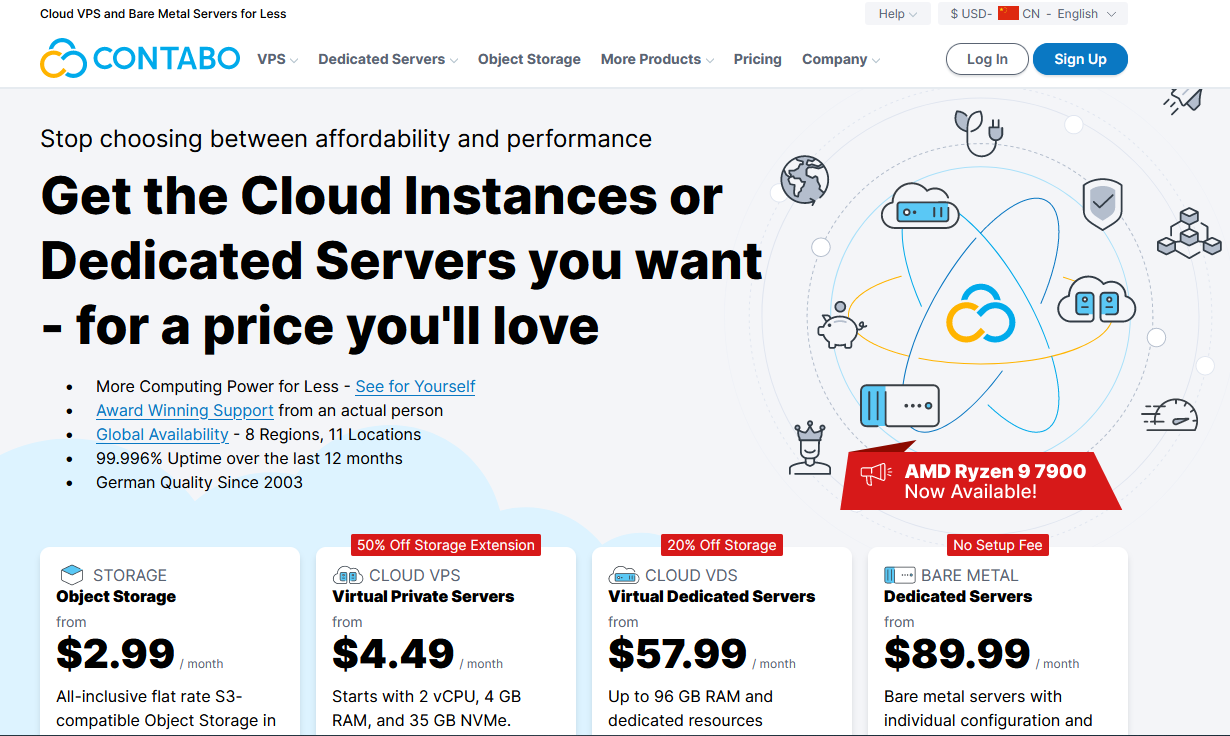This screenshot has height=736, width=1230.
Task: Click the shield checkmark icon
Action: [x=1102, y=204]
